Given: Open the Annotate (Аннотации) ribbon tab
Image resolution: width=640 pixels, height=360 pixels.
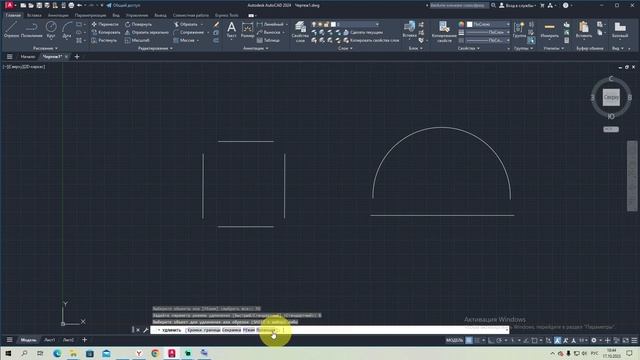Looking at the screenshot, I should [58, 15].
